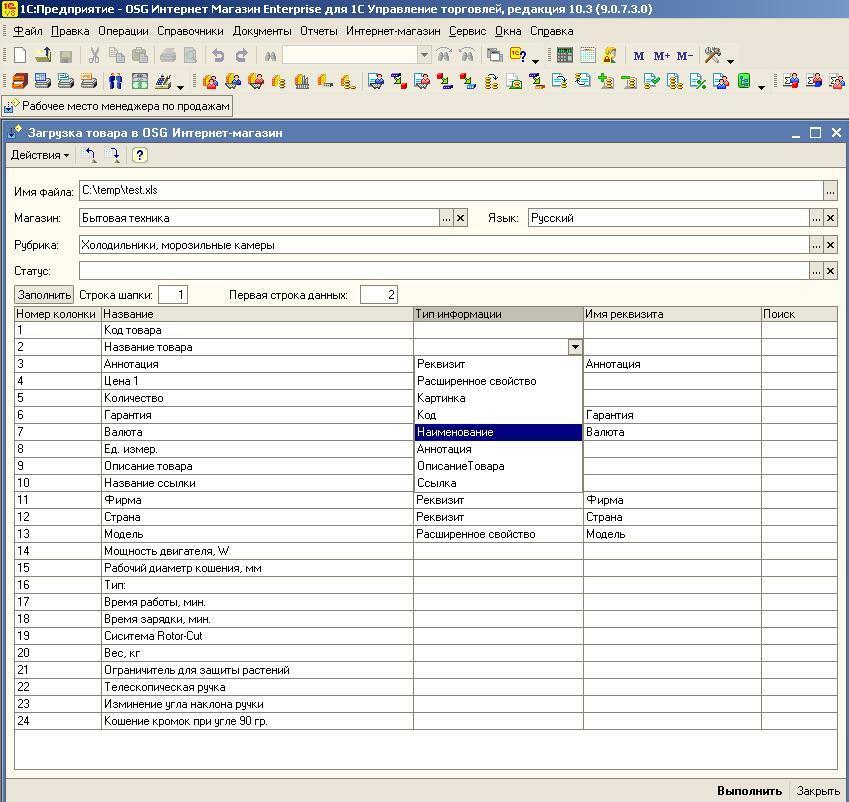
Task: Click the Строка шапки number field
Action: click(171, 295)
